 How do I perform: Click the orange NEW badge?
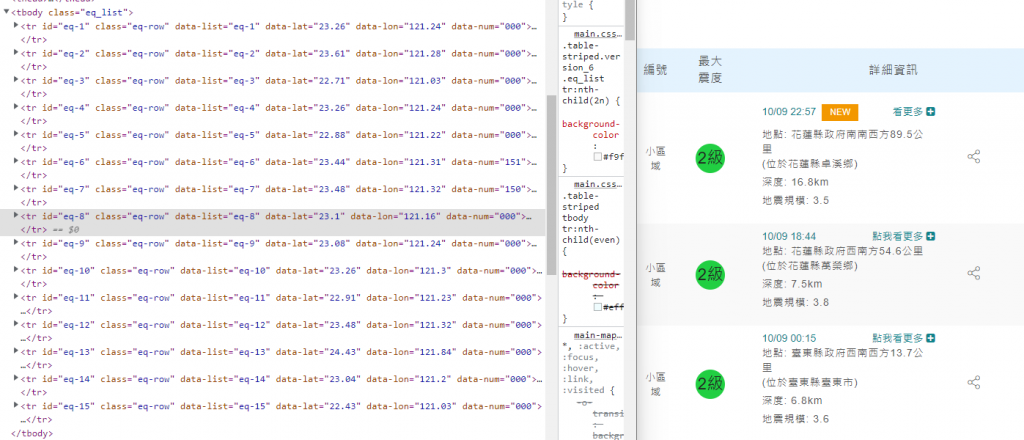point(840,112)
